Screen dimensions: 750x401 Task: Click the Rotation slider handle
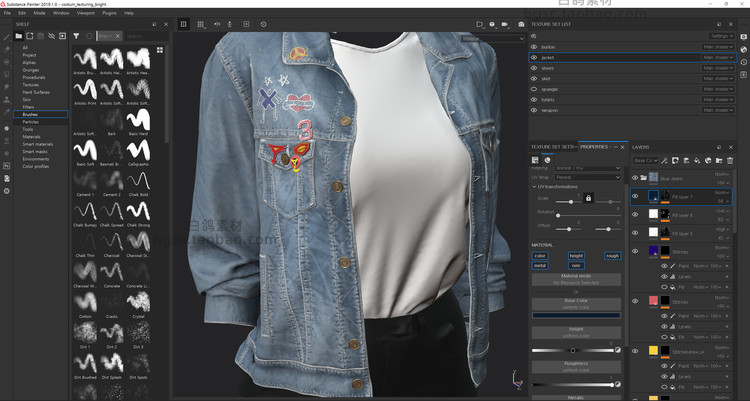click(558, 215)
